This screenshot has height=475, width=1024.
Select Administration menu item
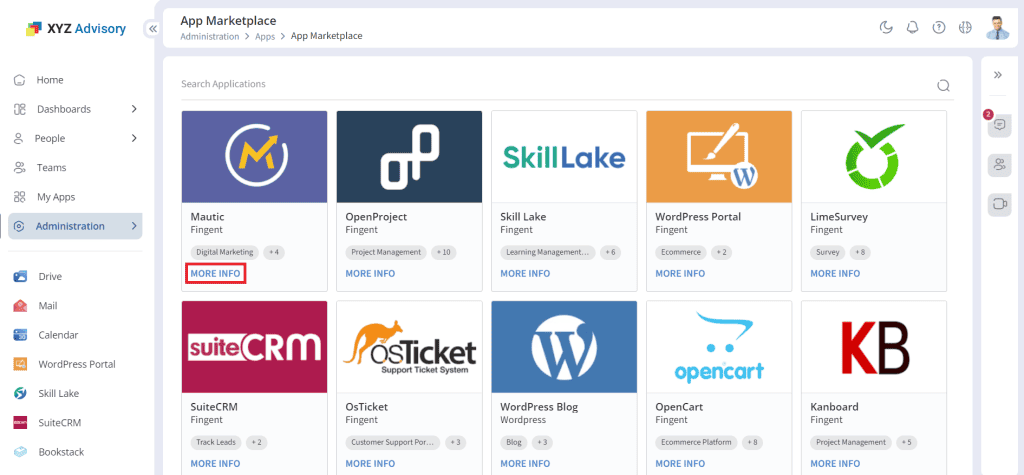pos(75,226)
